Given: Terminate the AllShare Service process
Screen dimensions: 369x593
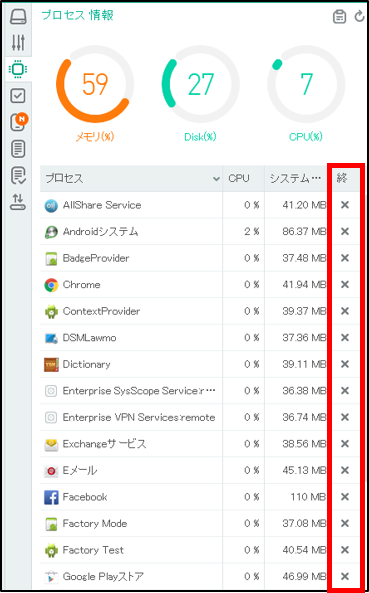Looking at the screenshot, I should point(344,205).
